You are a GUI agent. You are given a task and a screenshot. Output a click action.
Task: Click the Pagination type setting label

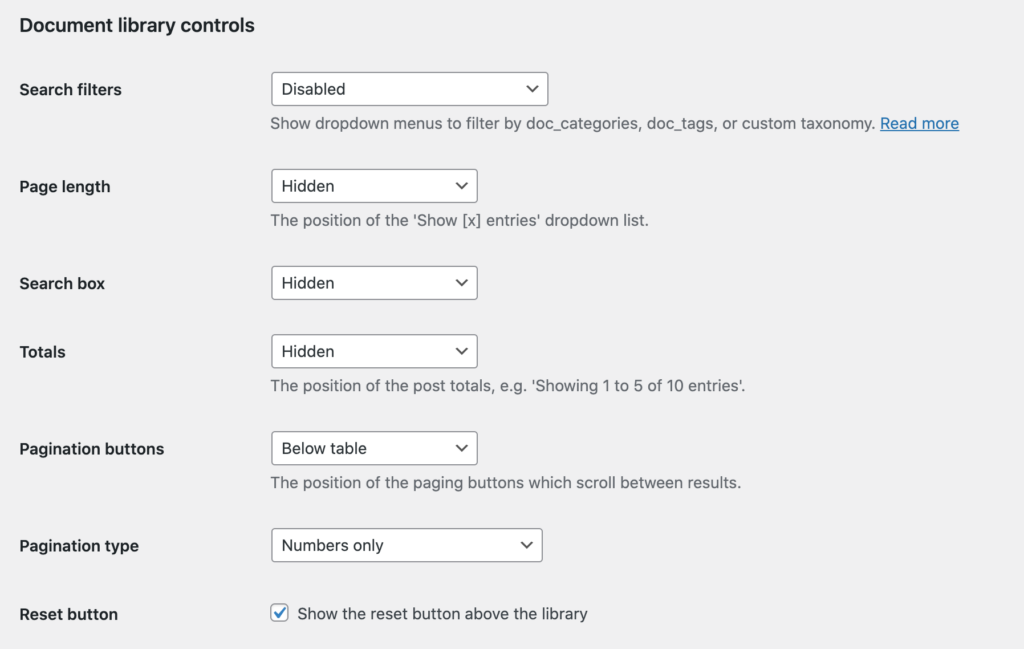point(79,546)
